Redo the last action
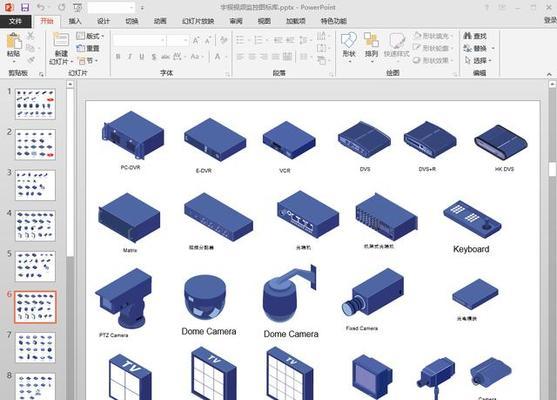 point(61,7)
